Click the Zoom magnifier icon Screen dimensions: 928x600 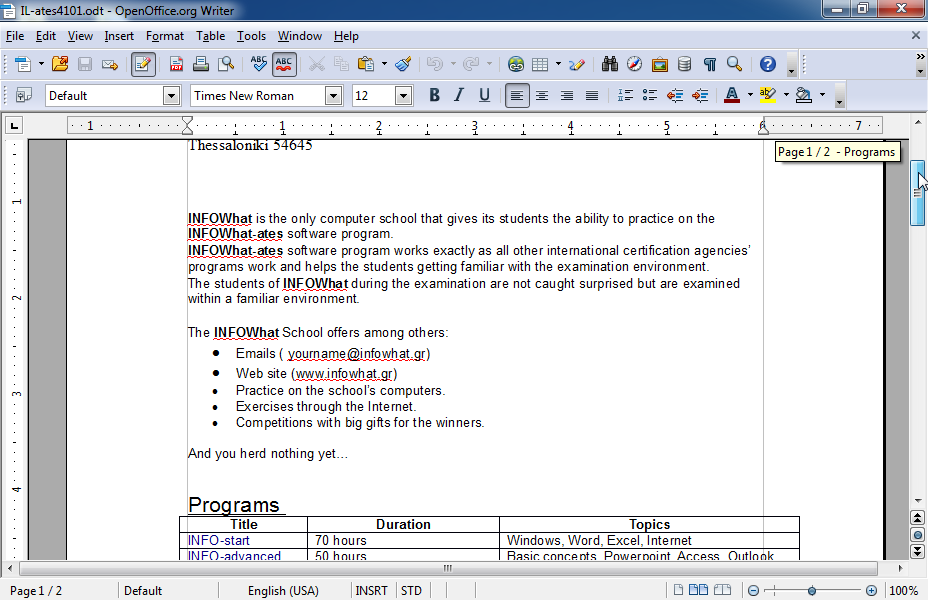[734, 64]
